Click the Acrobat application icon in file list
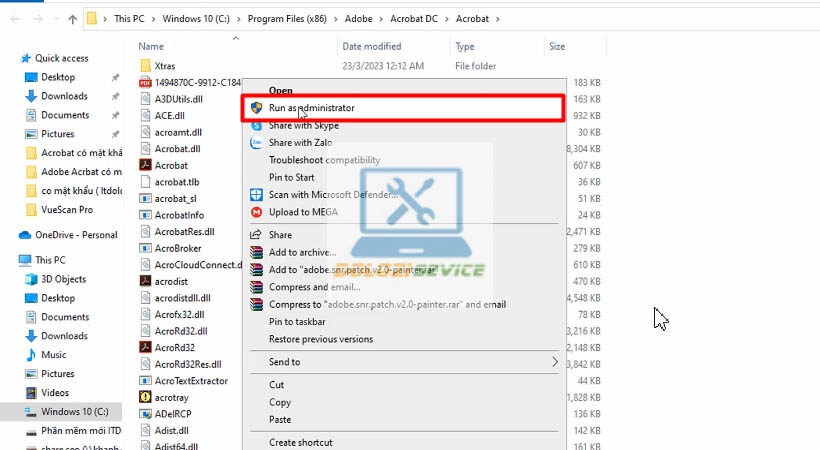This screenshot has width=820, height=450. tap(145, 165)
